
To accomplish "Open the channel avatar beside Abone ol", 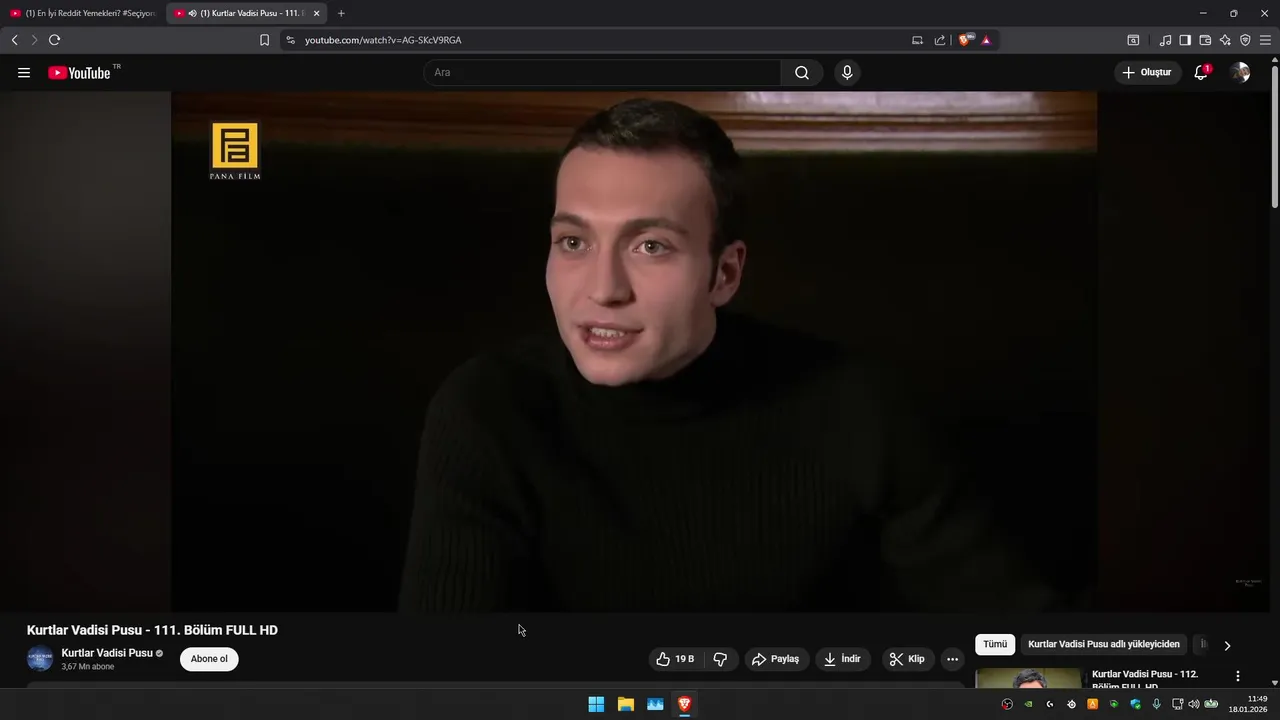I will (40, 659).
